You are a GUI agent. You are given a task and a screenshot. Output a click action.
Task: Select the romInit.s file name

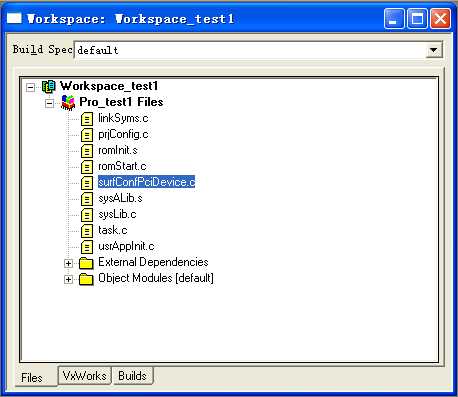click(118, 150)
